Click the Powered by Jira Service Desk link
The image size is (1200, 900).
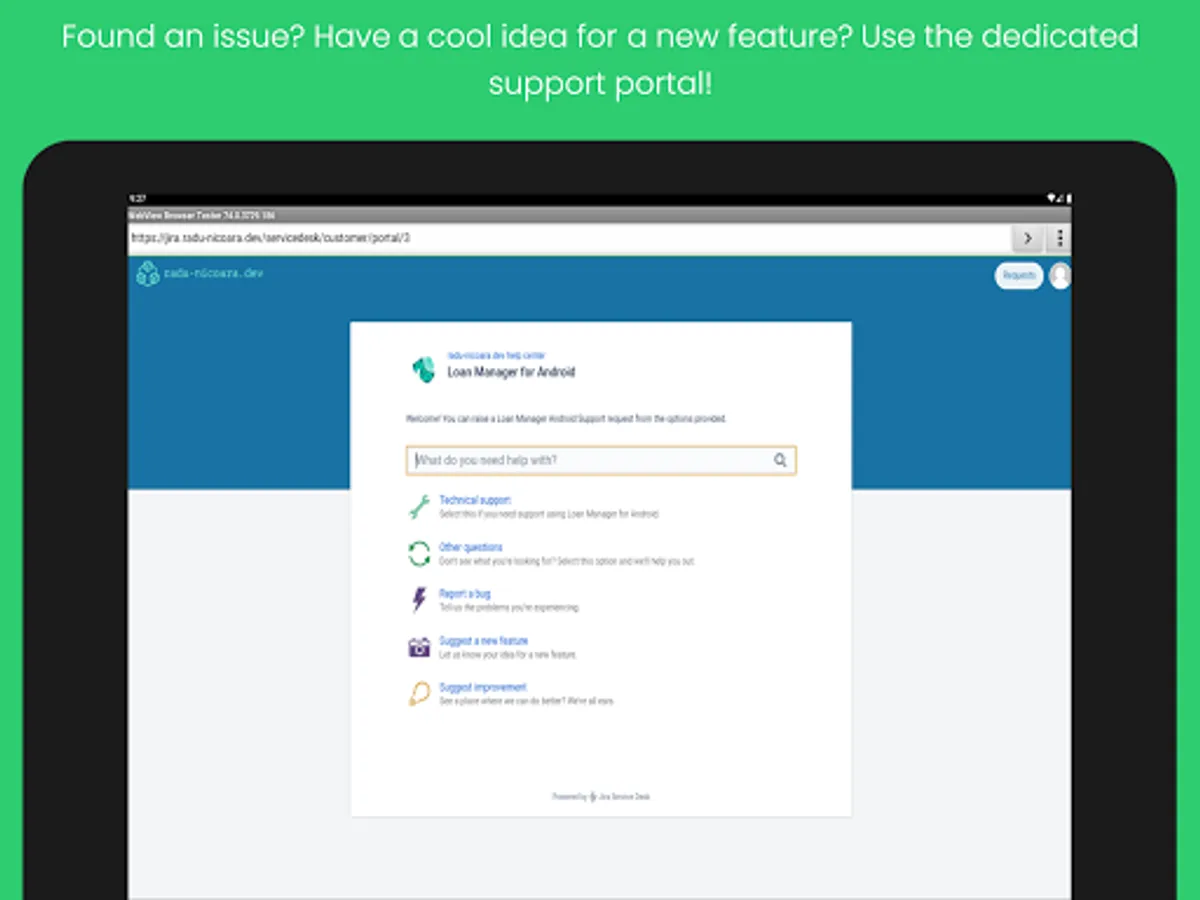click(601, 797)
